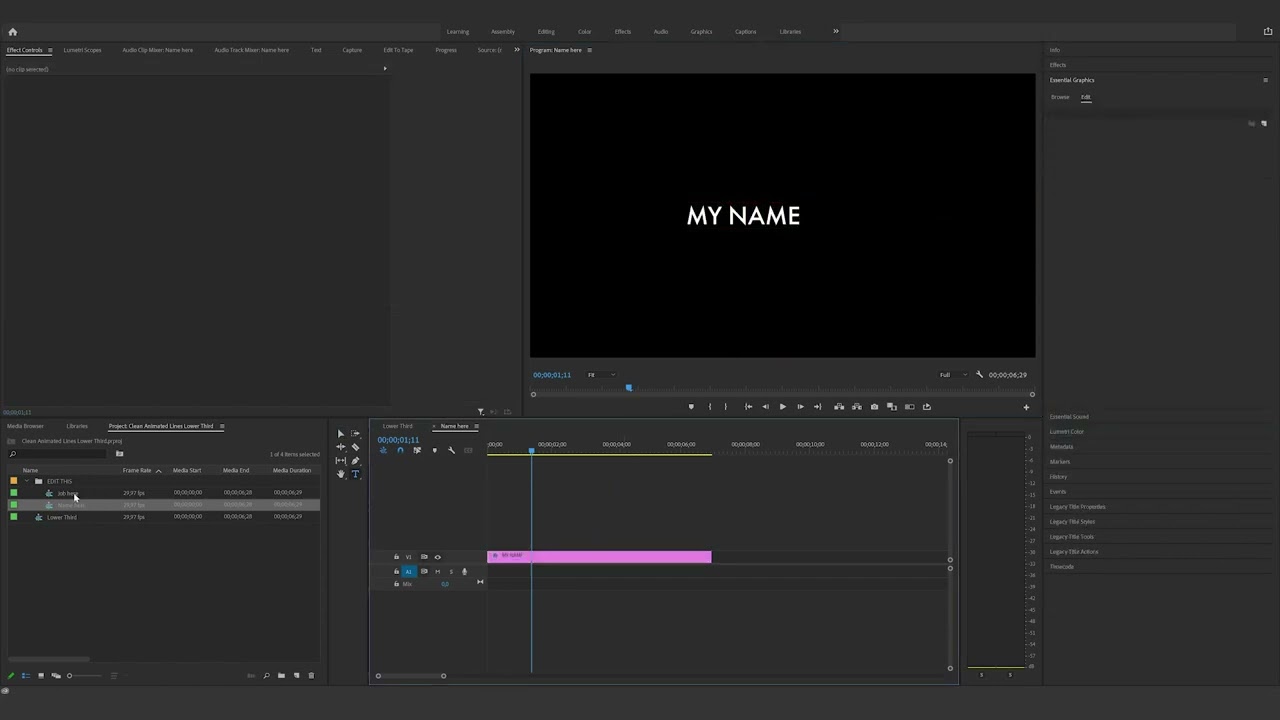1280x720 pixels.
Task: Open the Full playback resolution dropdown
Action: point(953,375)
